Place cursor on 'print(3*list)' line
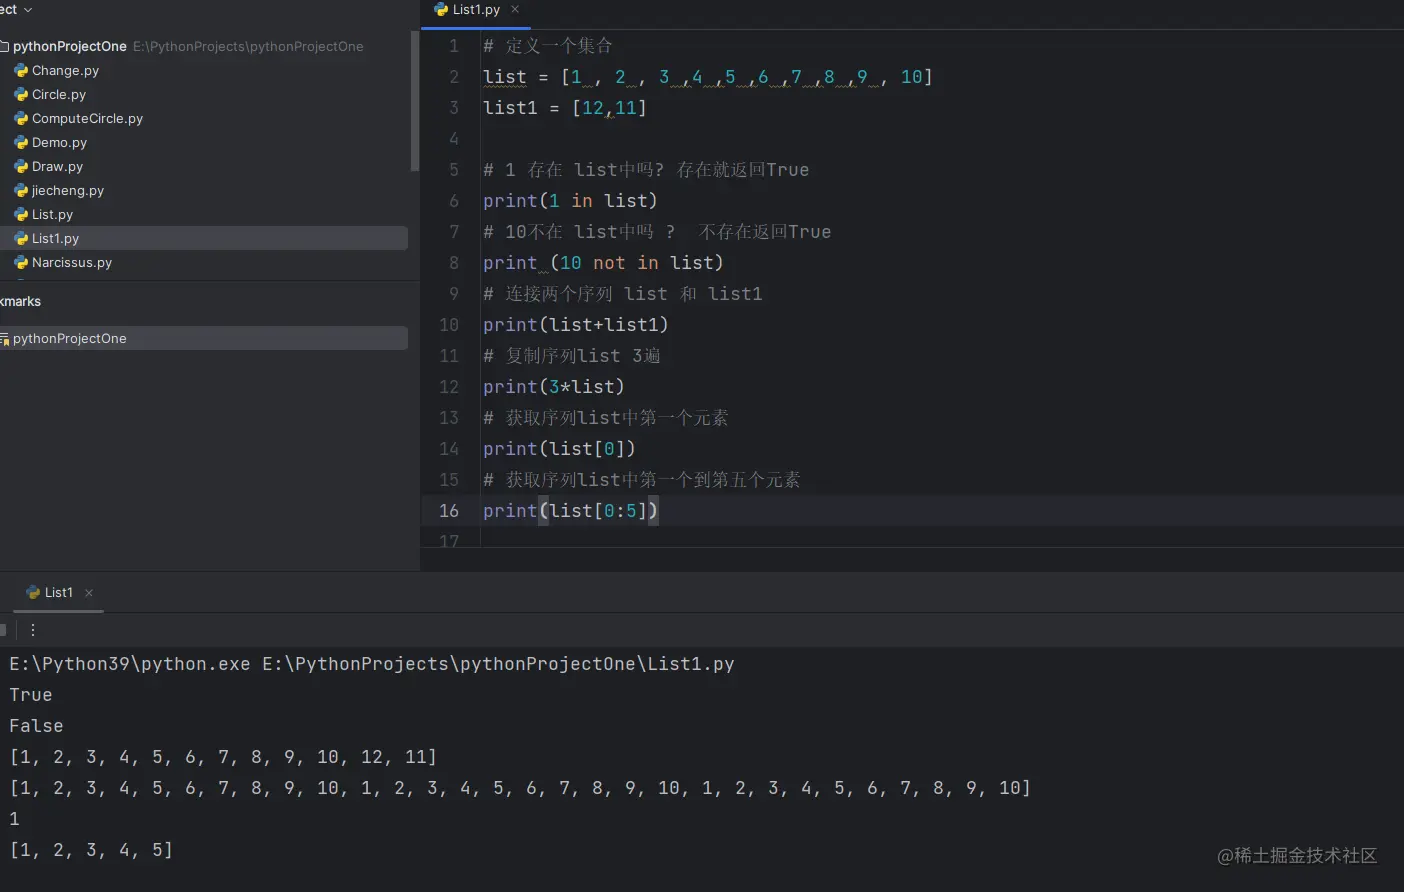The image size is (1404, 892). tap(553, 387)
